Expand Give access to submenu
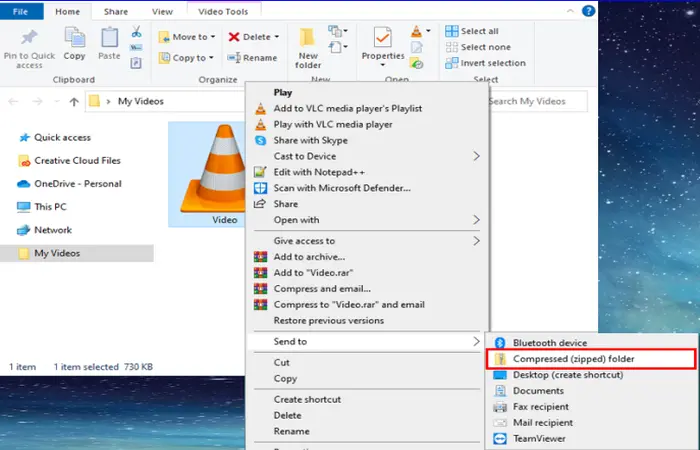This screenshot has height=450, width=700. [367, 241]
